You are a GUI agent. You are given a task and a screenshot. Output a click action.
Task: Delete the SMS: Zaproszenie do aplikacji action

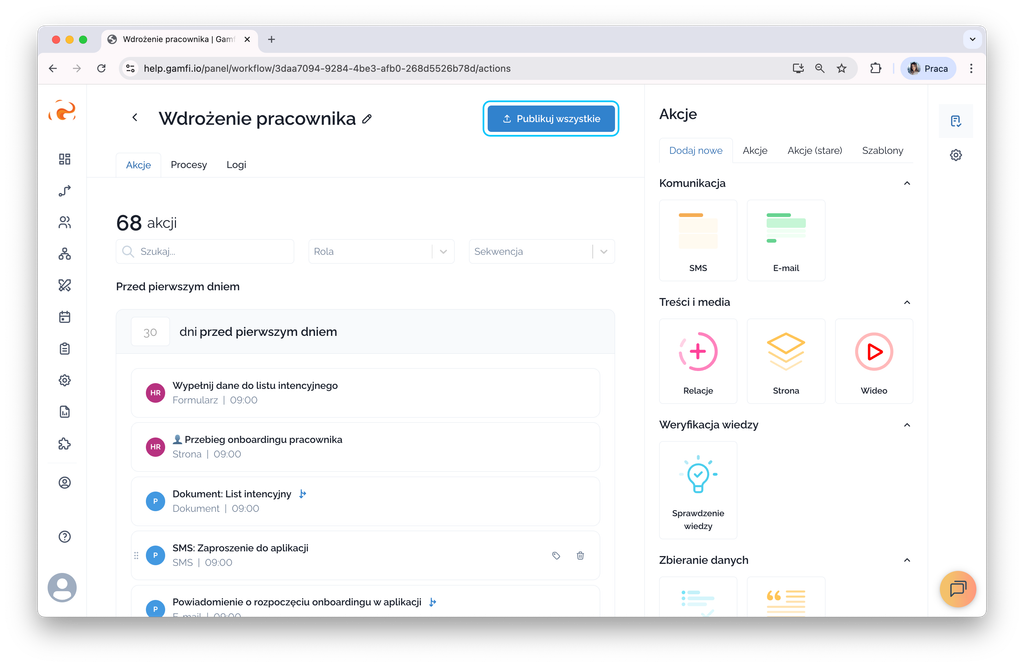580,556
